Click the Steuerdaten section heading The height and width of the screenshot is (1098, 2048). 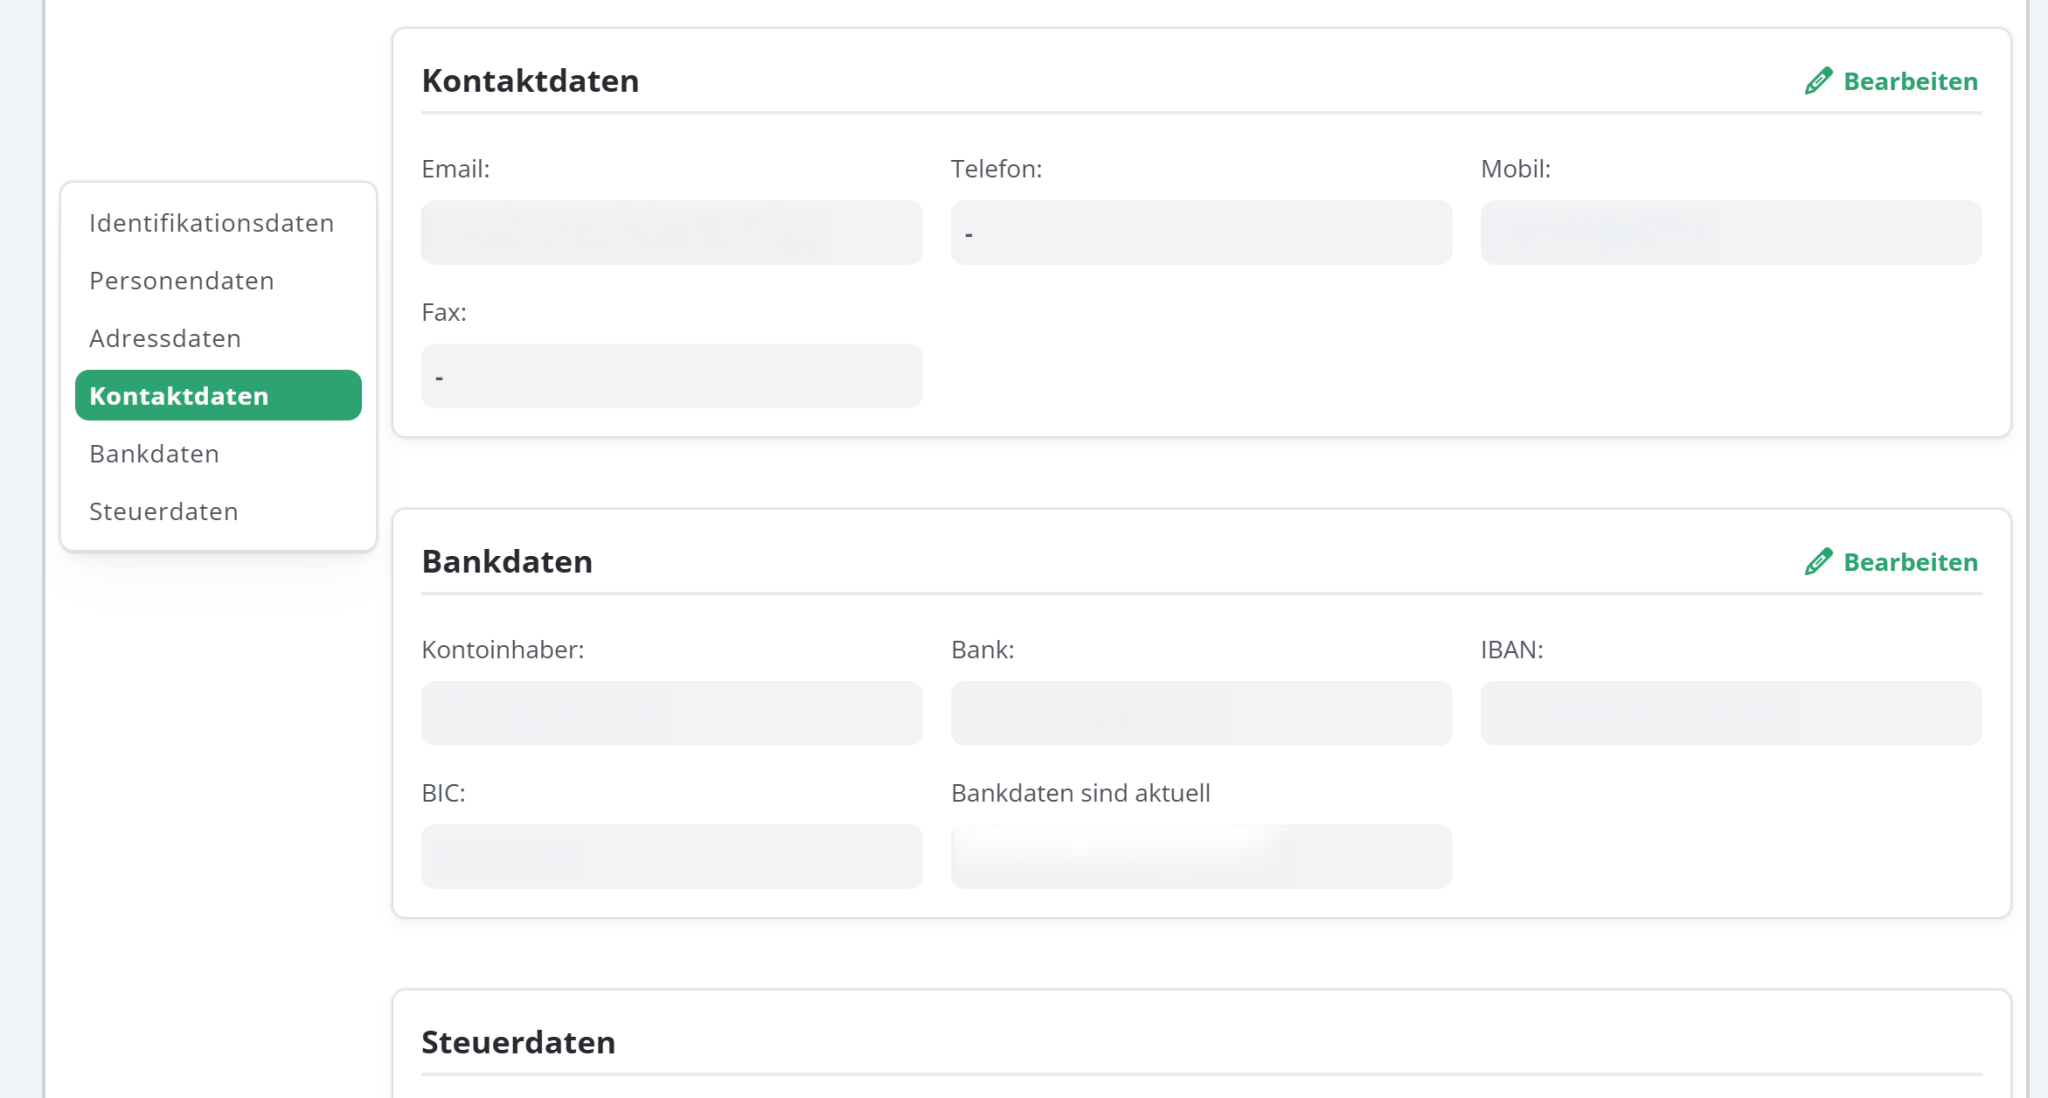pyautogui.click(x=518, y=1043)
